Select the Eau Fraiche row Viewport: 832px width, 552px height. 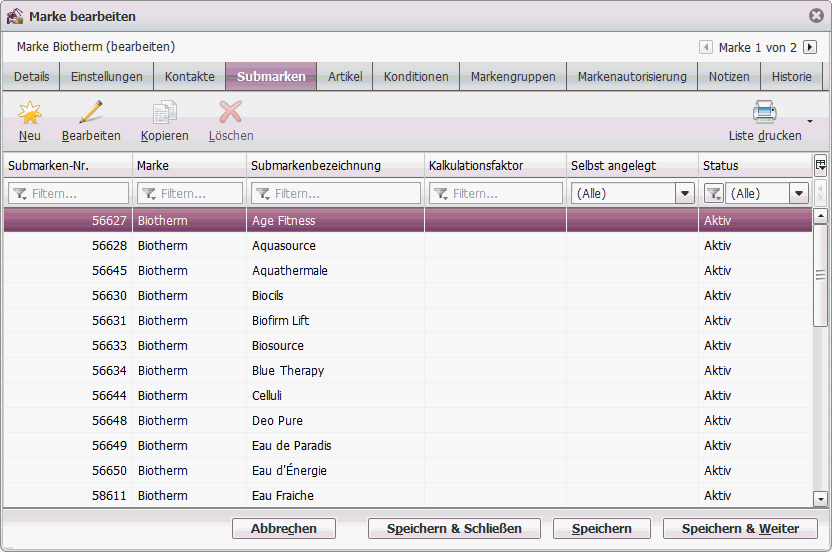click(408, 495)
